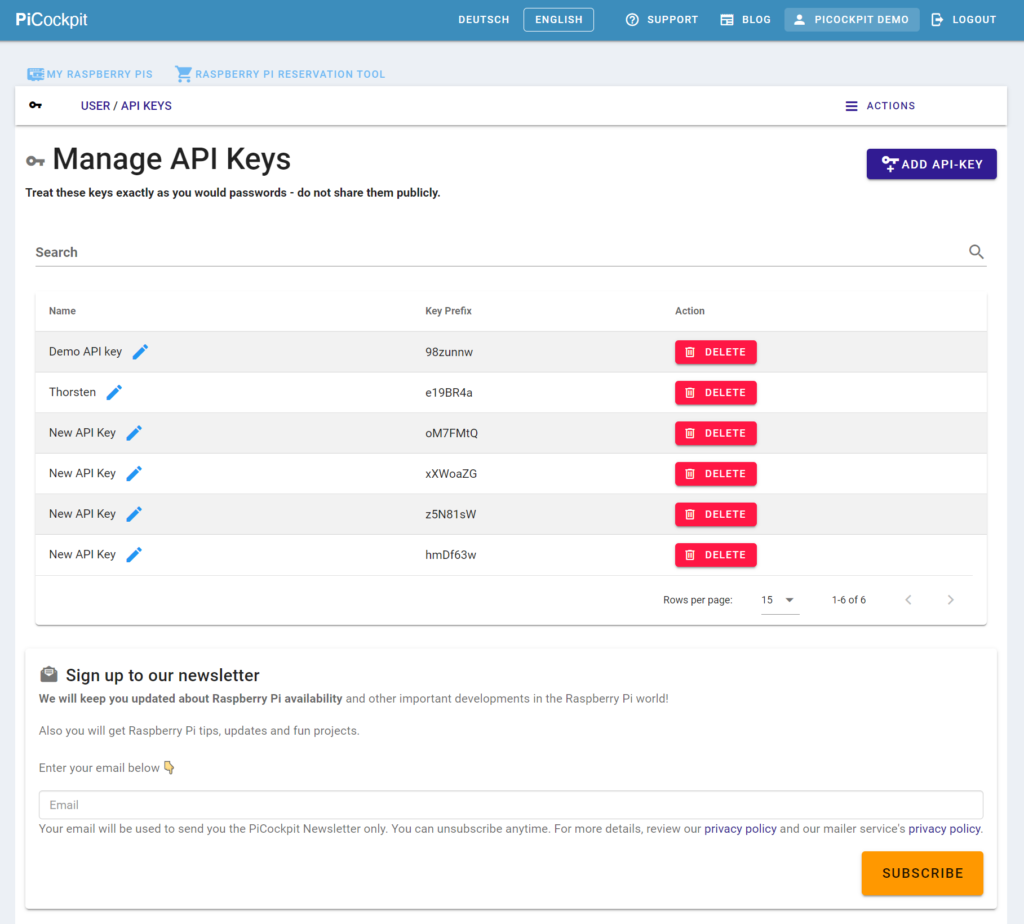Image resolution: width=1024 pixels, height=924 pixels.
Task: Click the Add API-Key button
Action: tap(931, 164)
